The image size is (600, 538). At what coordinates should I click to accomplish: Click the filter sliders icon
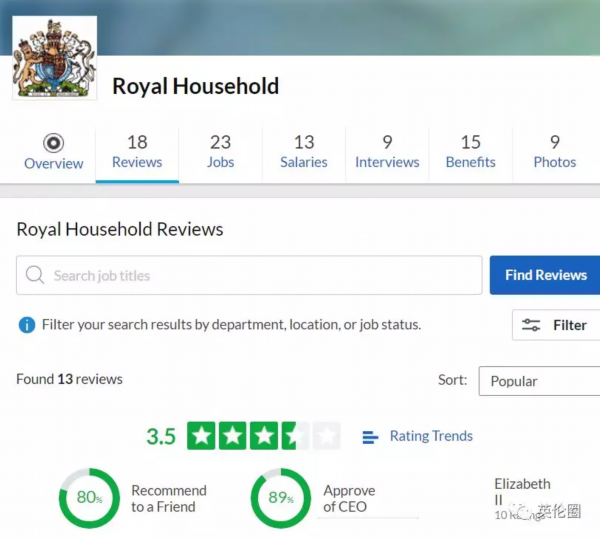(531, 325)
